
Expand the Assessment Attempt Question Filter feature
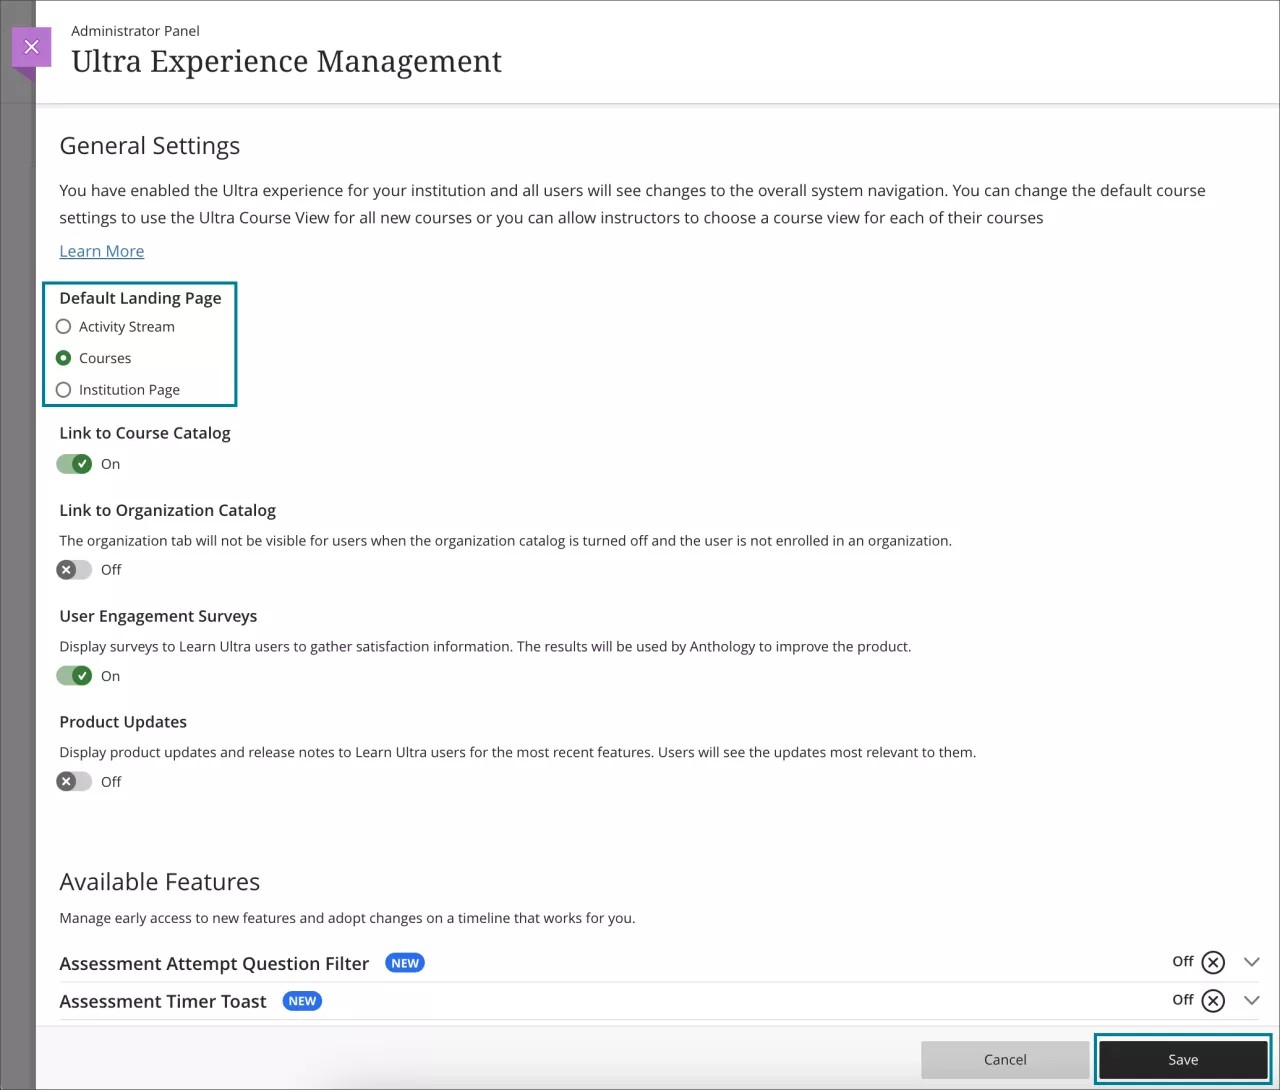[x=1252, y=961]
